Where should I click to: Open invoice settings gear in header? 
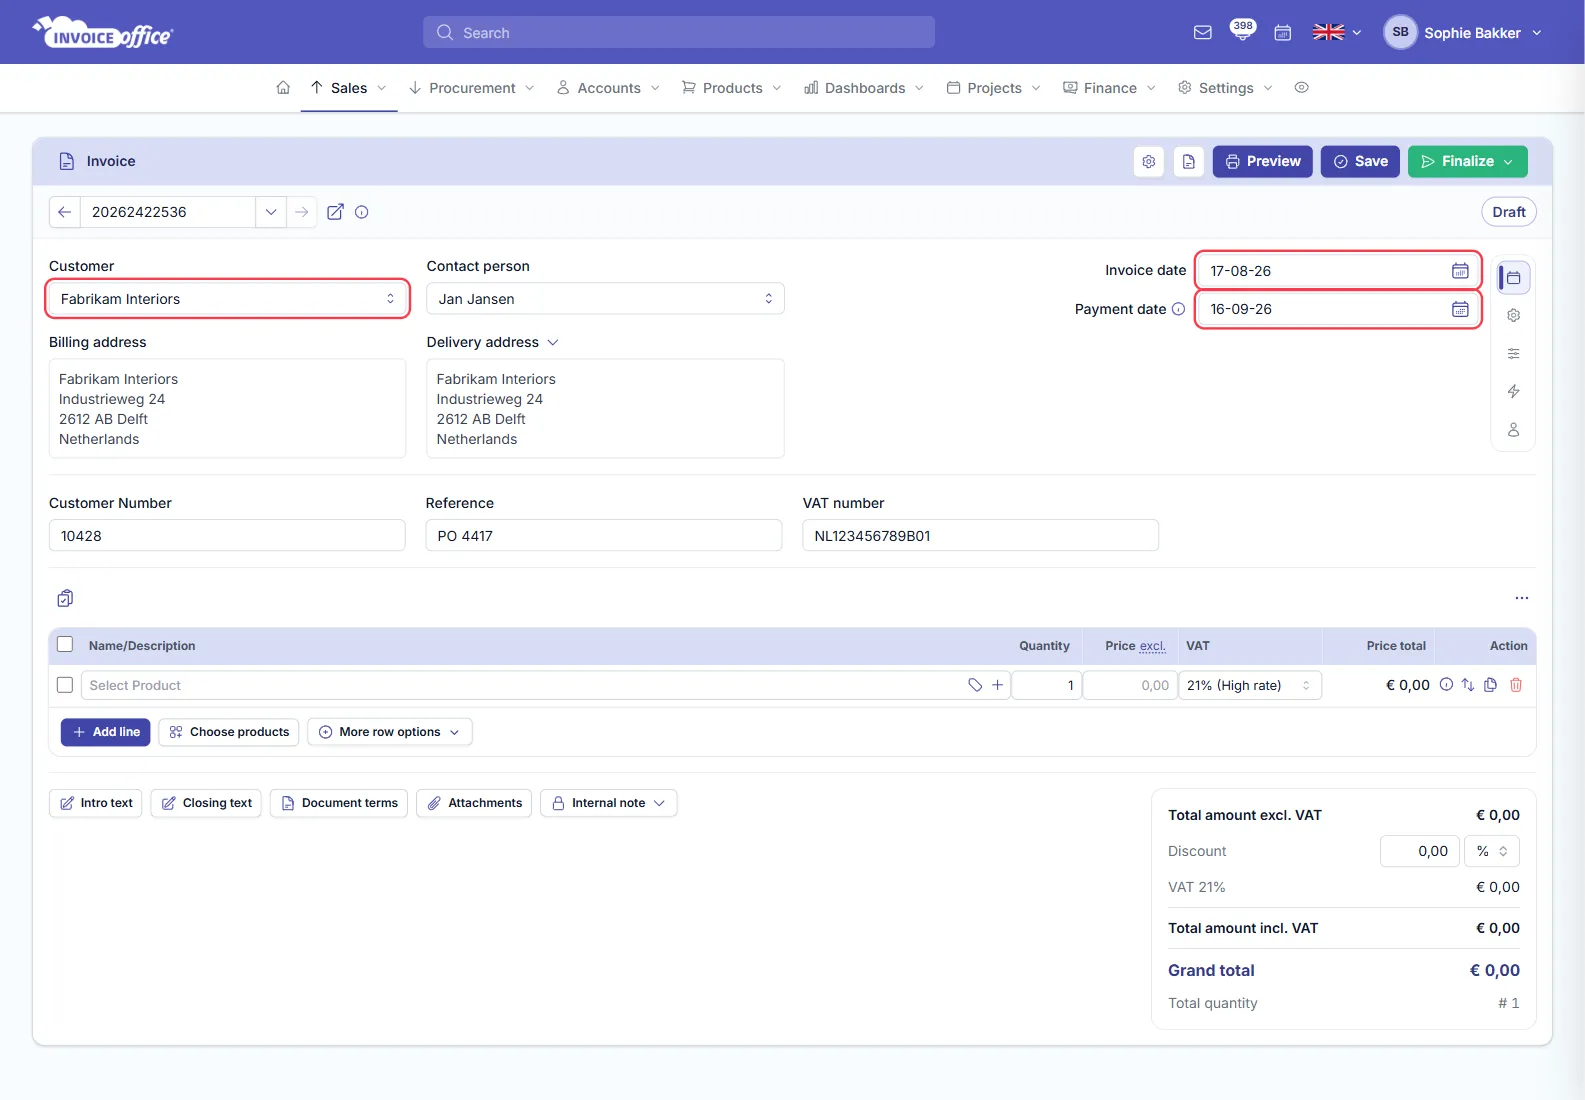point(1149,162)
